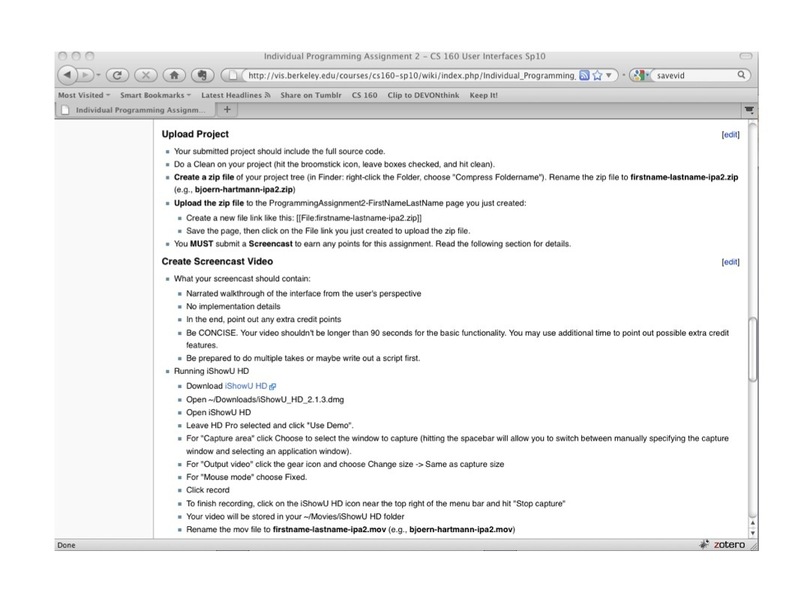The width and height of the screenshot is (810, 608).
Task: Click the RSS feed icon in address bar
Action: [585, 75]
